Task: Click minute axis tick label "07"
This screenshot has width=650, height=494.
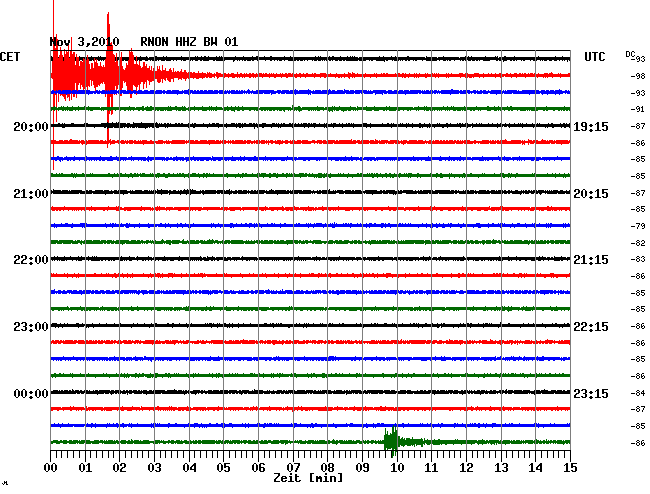Action: coord(293,468)
